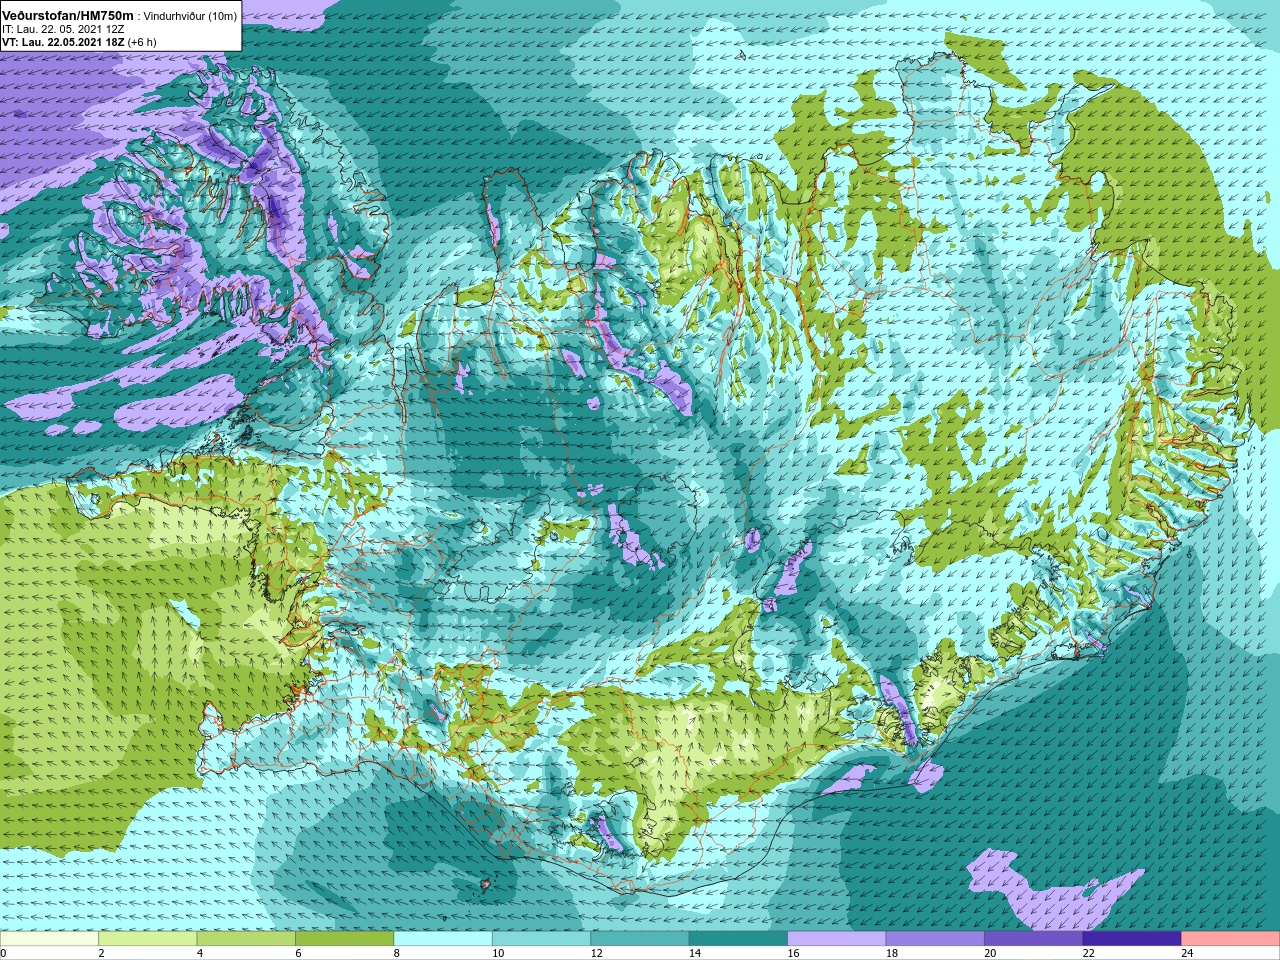The image size is (1280, 960).
Task: Click the legend scale number 18
Action: pyautogui.click(x=892, y=953)
